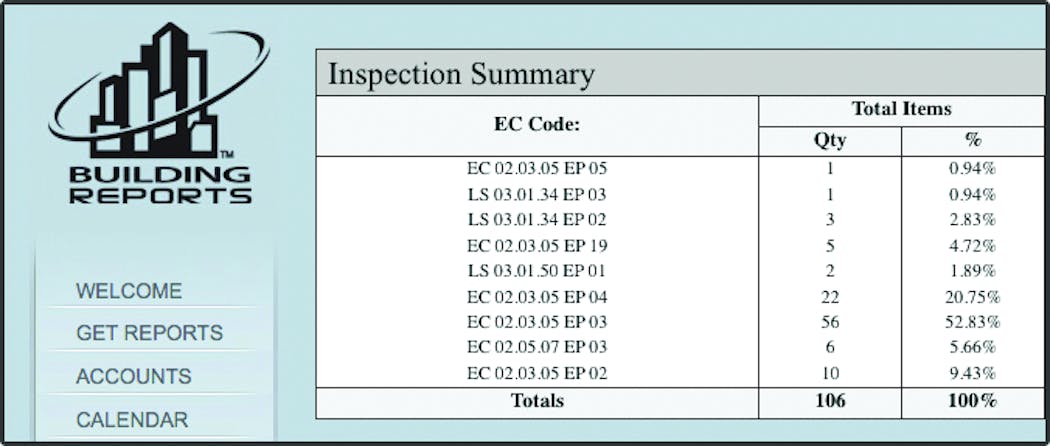Select the Inspection Summary title bar

tap(680, 73)
